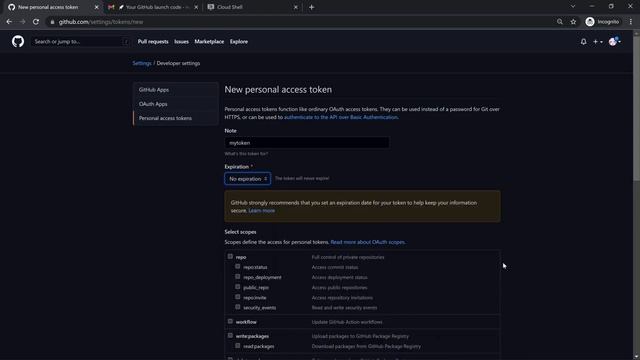Open the Incognito profile indicator
The width and height of the screenshot is (640, 360).
[x=602, y=22]
